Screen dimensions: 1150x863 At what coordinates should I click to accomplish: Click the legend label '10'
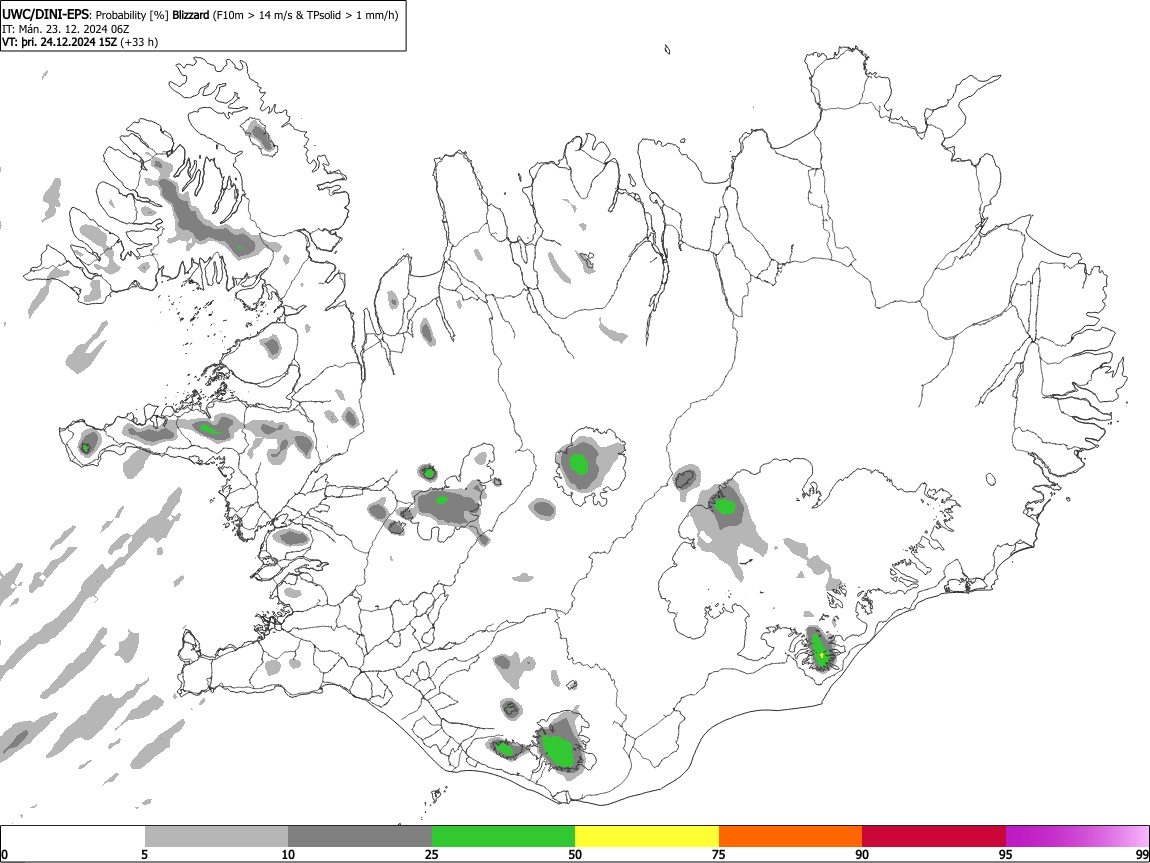tap(288, 854)
